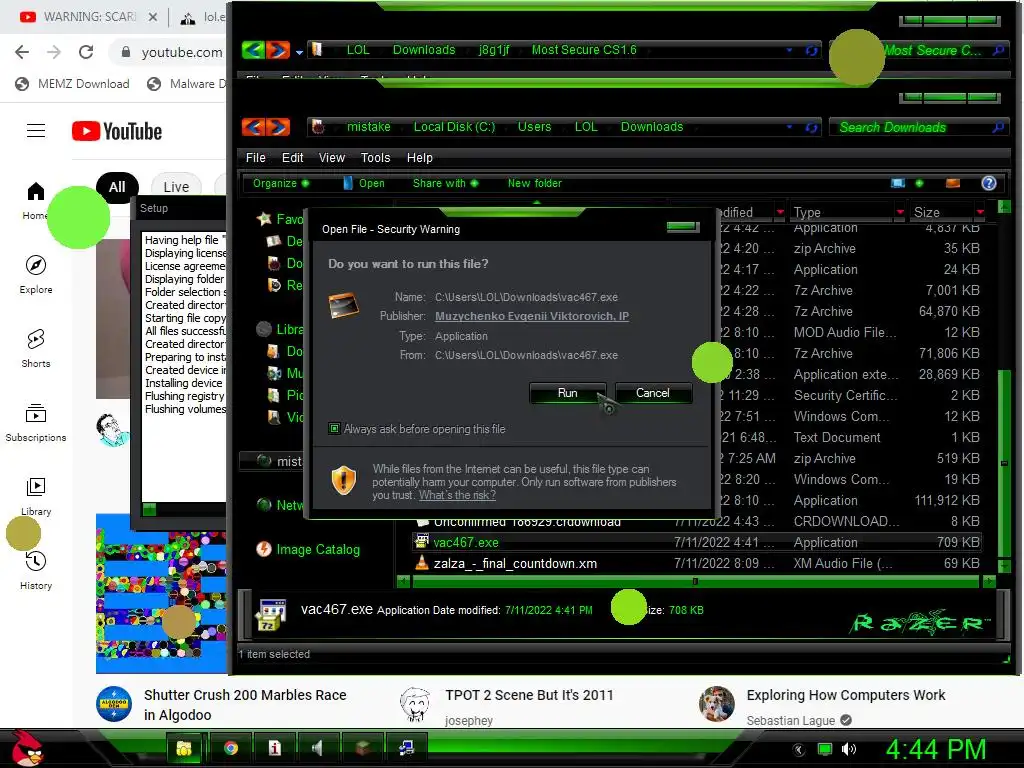1024x768 pixels.
Task: Open the Date modified column filter dropdown
Action: coord(780,212)
